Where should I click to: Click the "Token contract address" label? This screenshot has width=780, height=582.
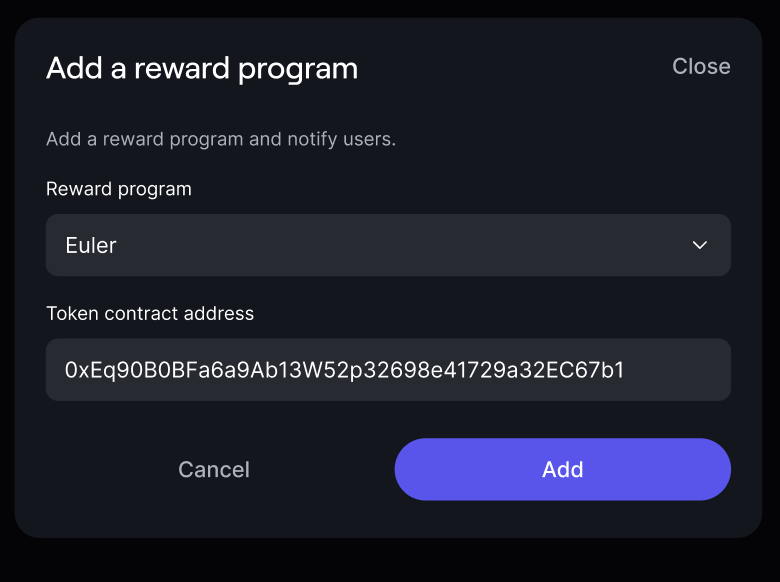(x=150, y=314)
